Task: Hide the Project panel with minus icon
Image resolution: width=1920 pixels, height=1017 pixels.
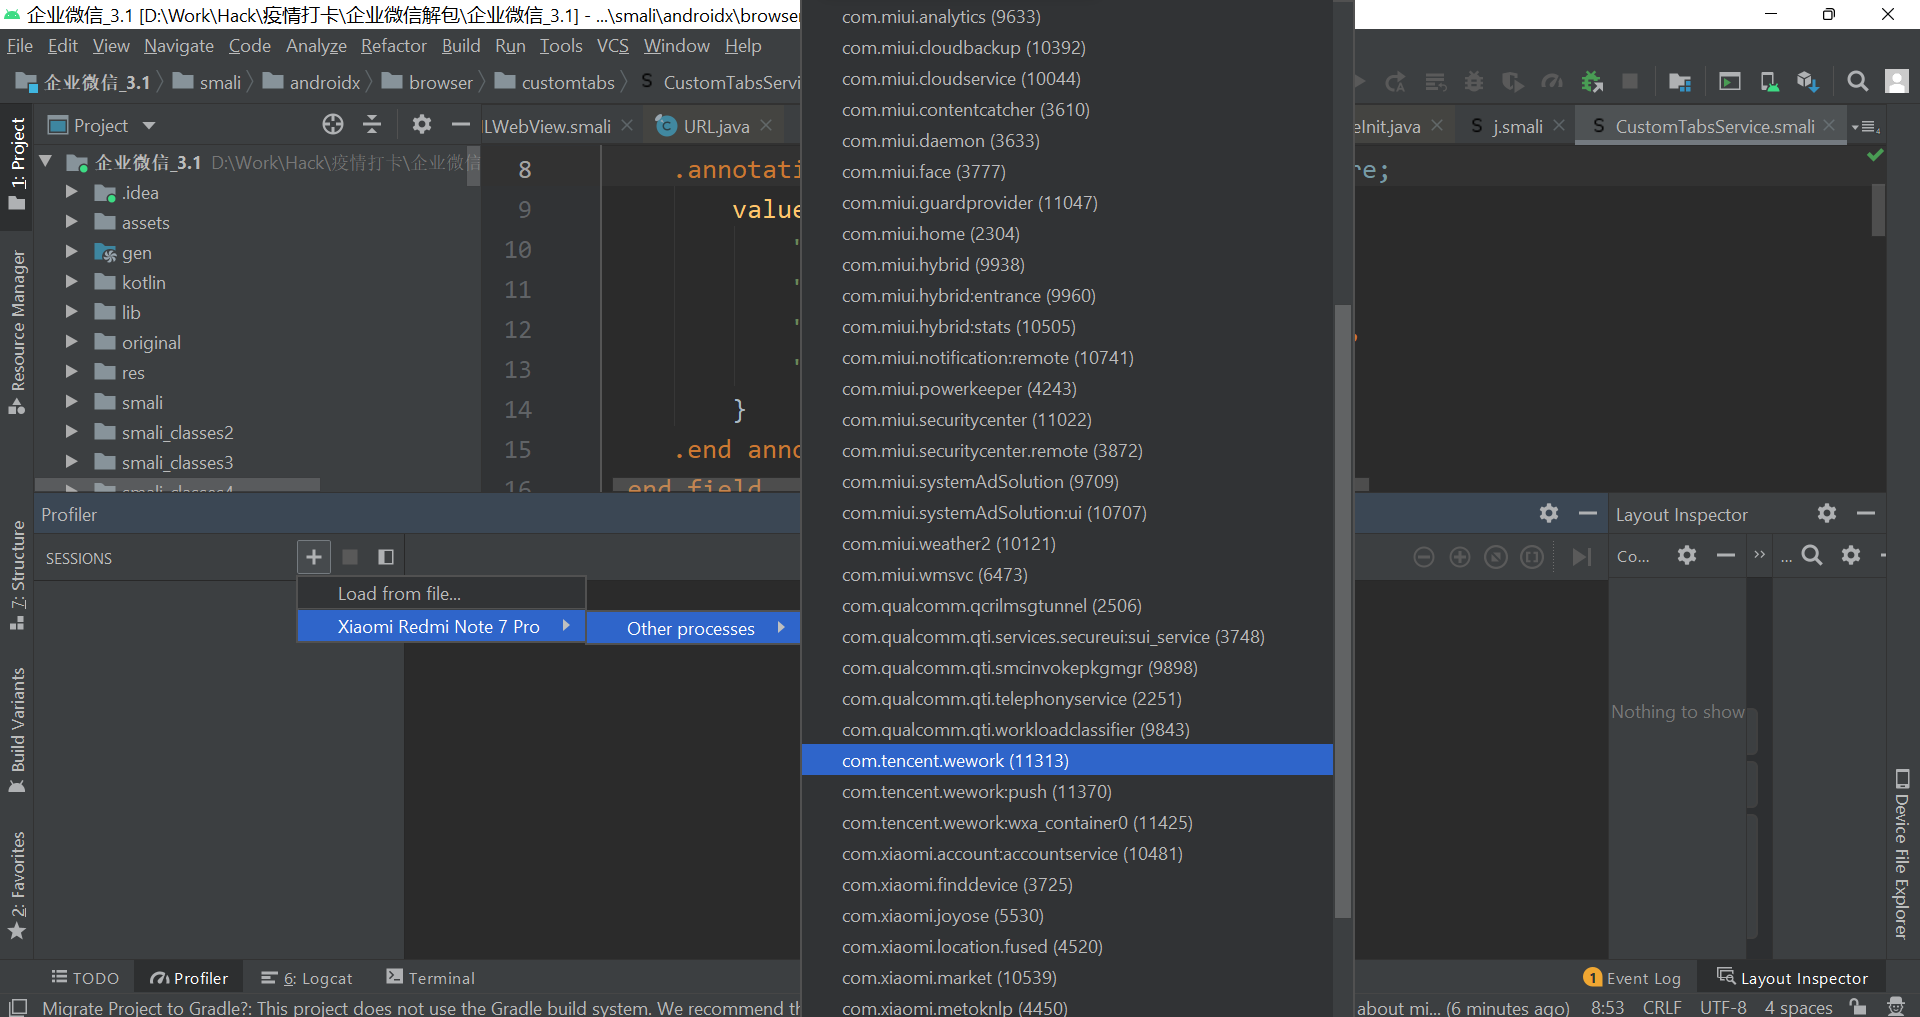Action: point(461,124)
